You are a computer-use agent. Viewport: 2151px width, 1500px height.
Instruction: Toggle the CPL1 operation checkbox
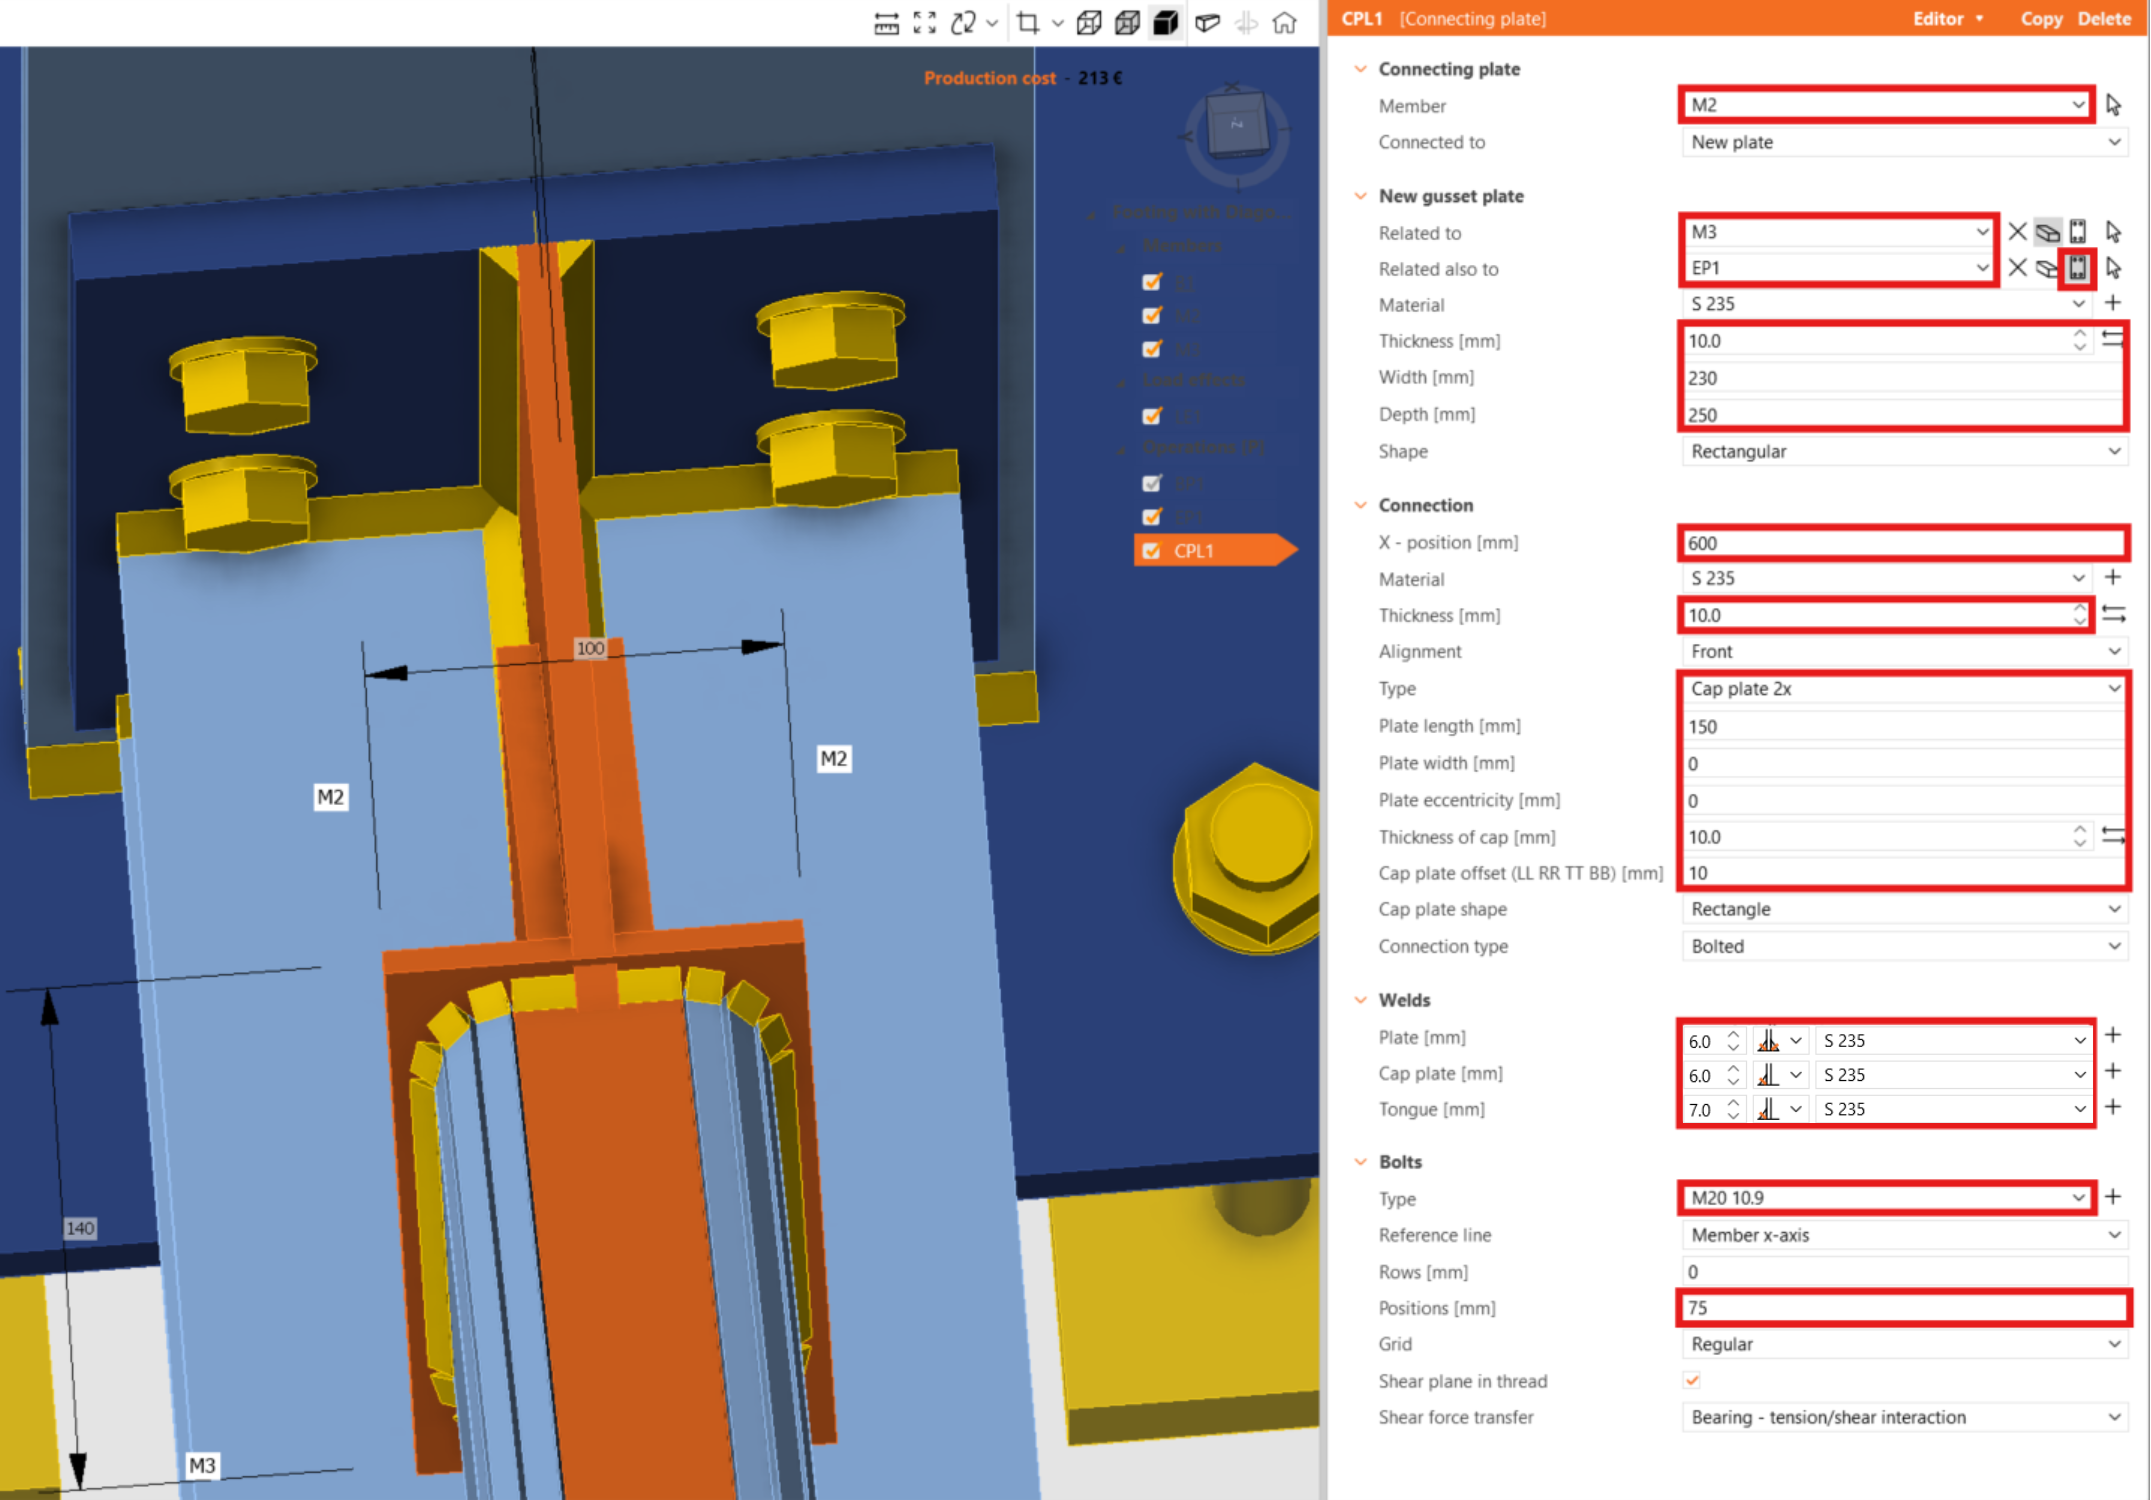click(x=1152, y=551)
